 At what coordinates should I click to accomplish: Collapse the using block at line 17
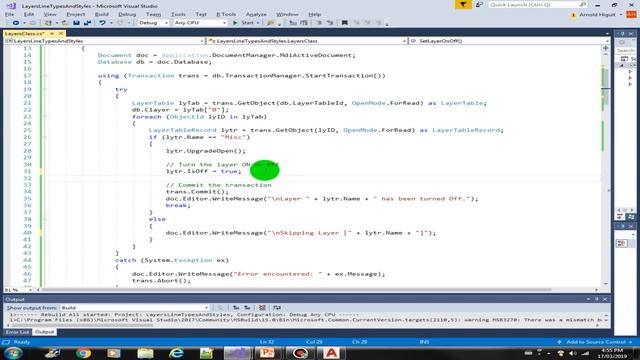pyautogui.click(x=45, y=76)
